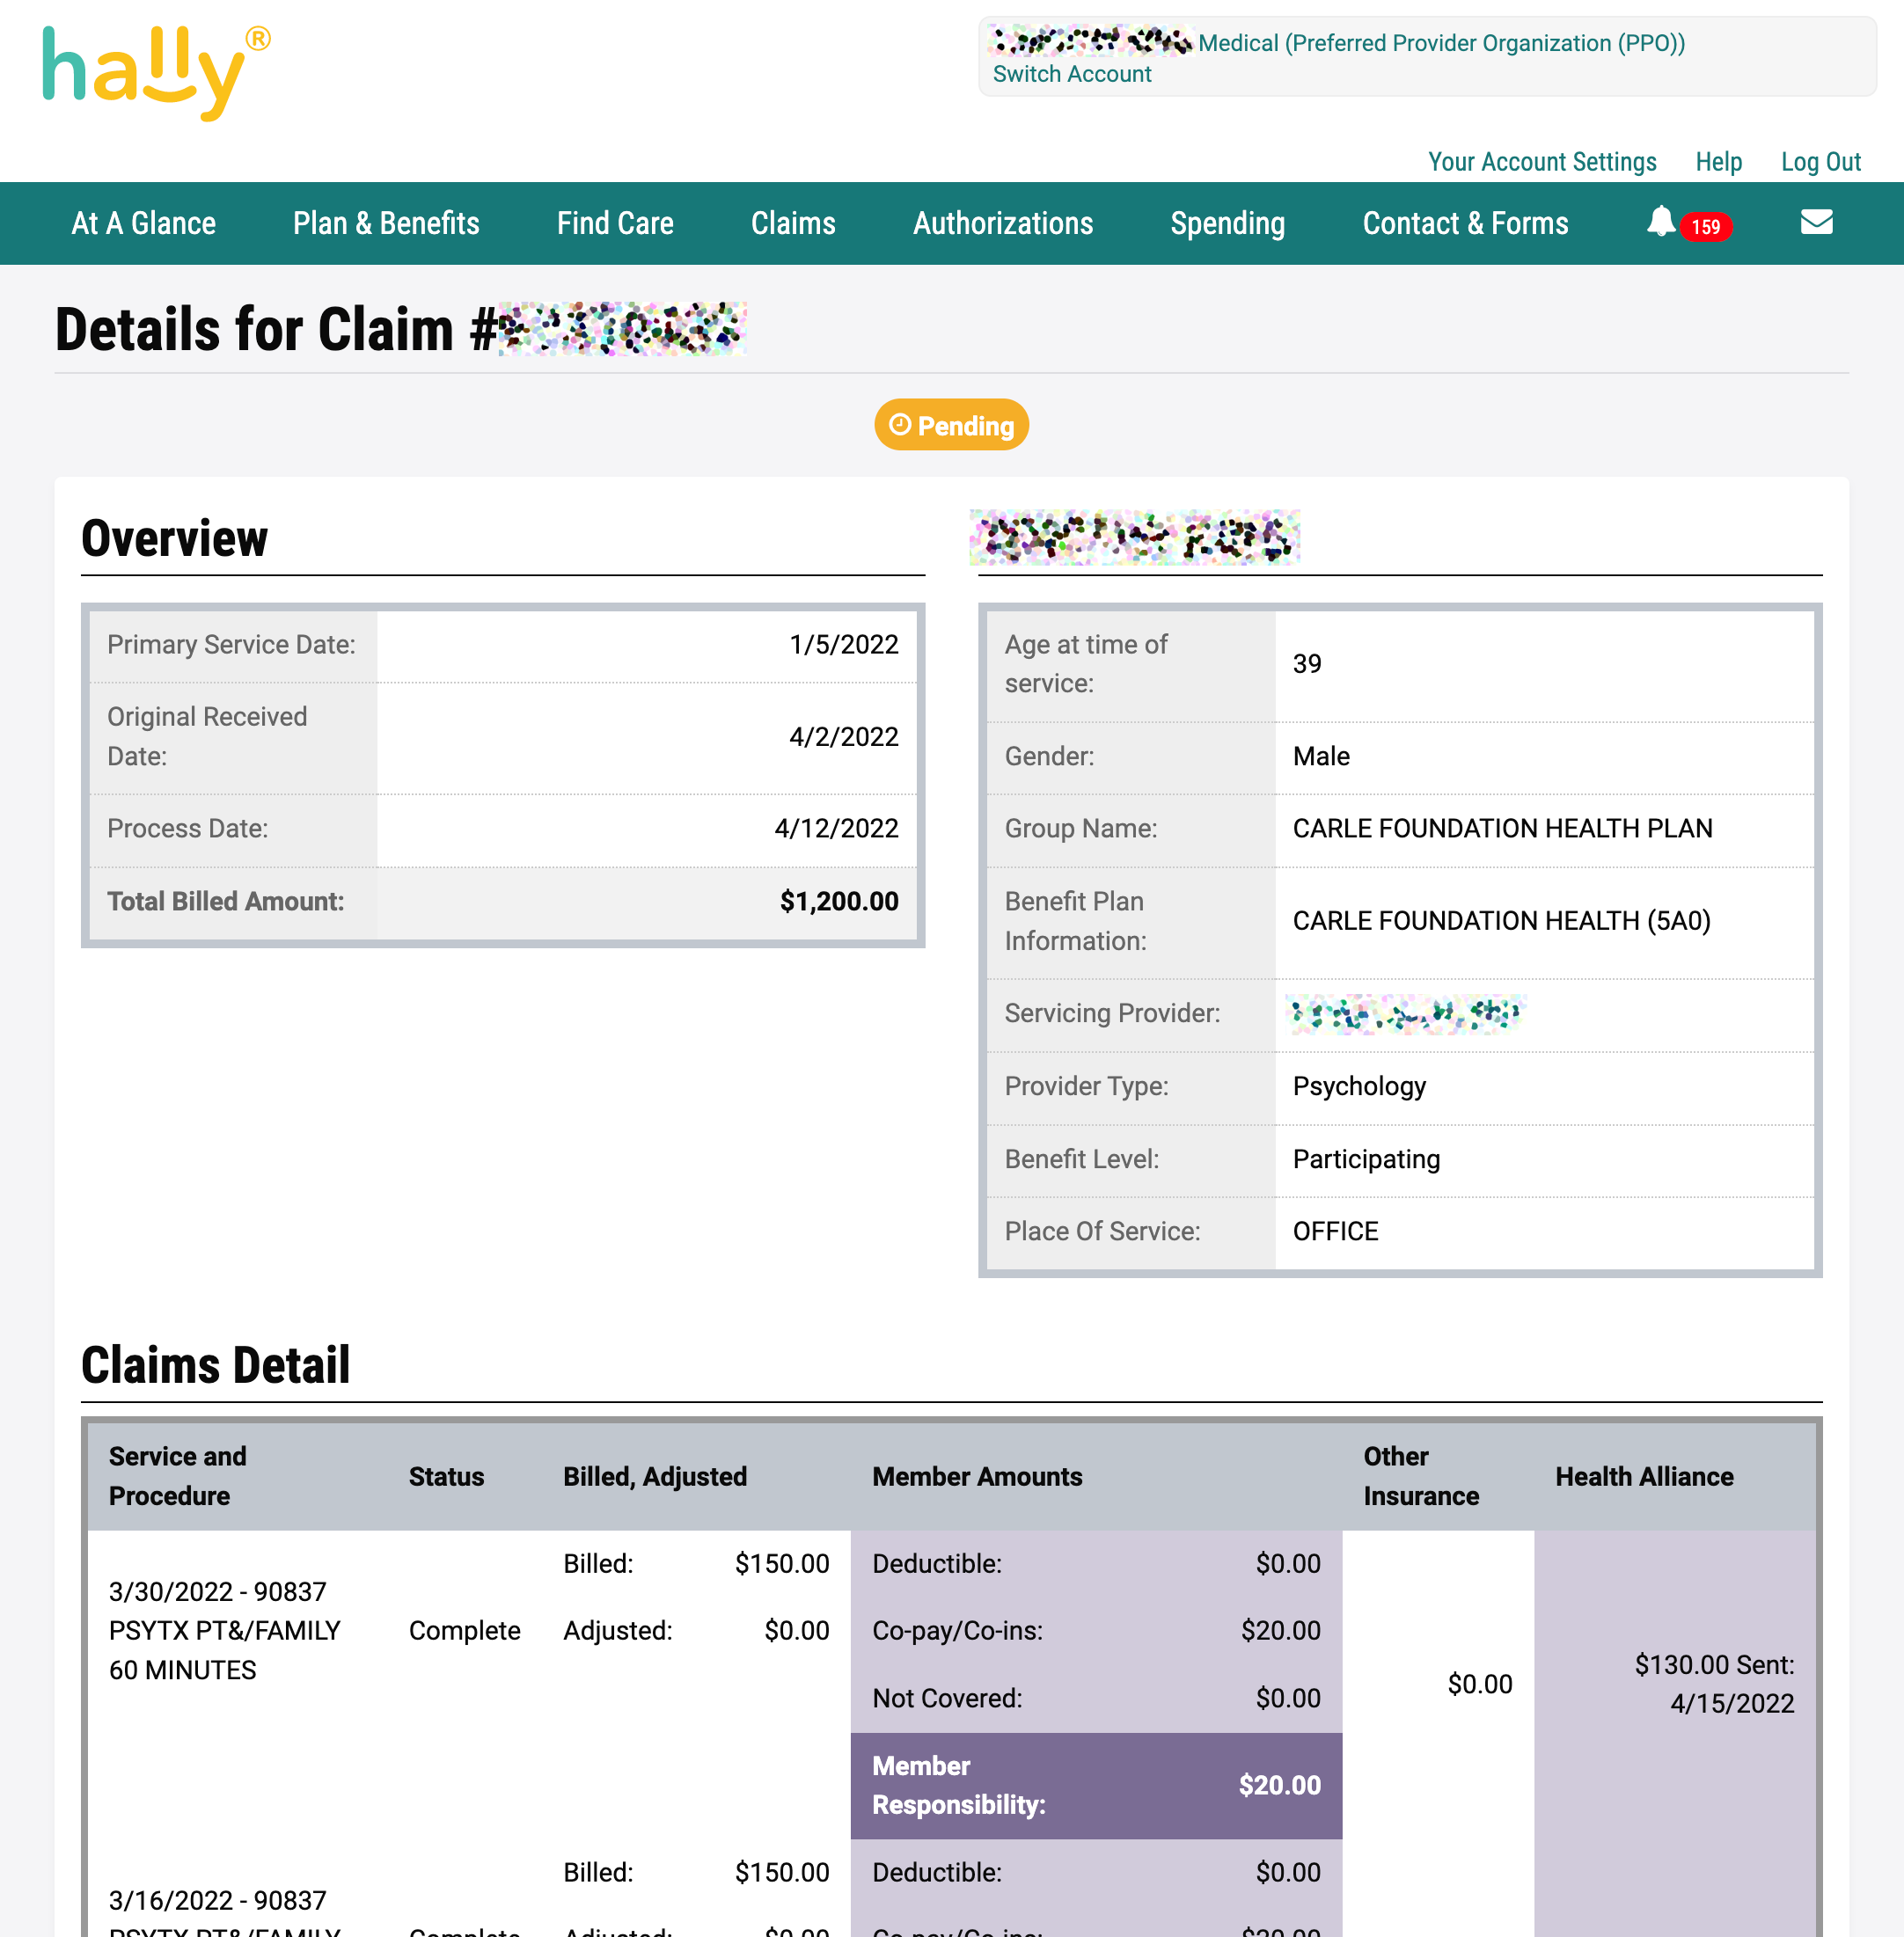Click Place Of Service value OFFICE
Image resolution: width=1904 pixels, height=1937 pixels.
point(1334,1232)
